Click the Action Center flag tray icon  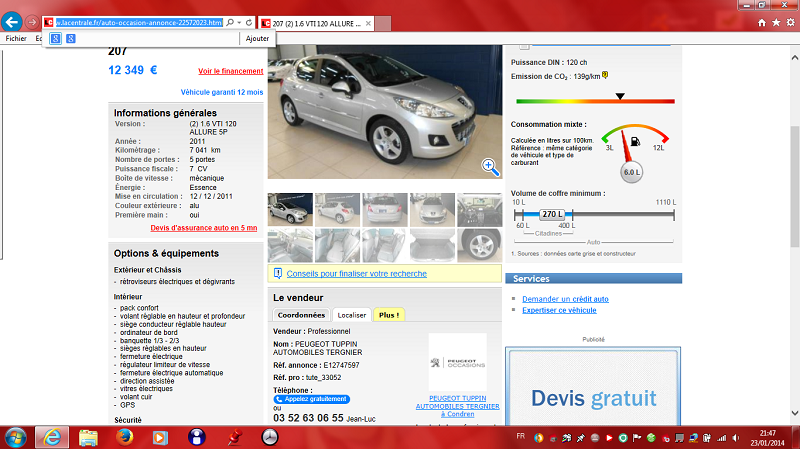click(637, 438)
